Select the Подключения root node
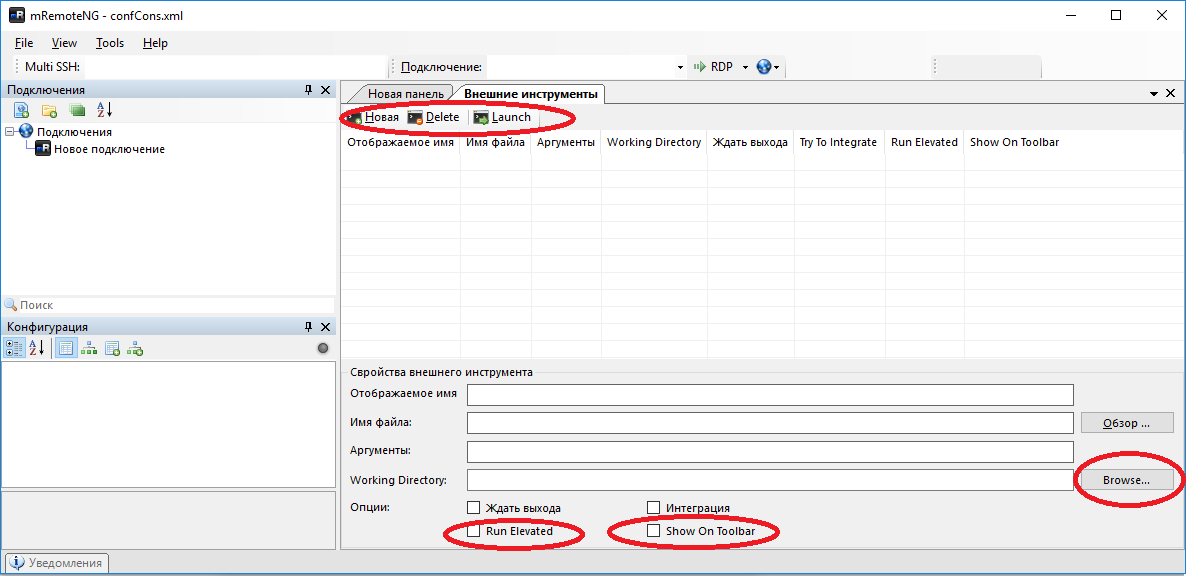This screenshot has height=576, width=1186. pos(74,132)
